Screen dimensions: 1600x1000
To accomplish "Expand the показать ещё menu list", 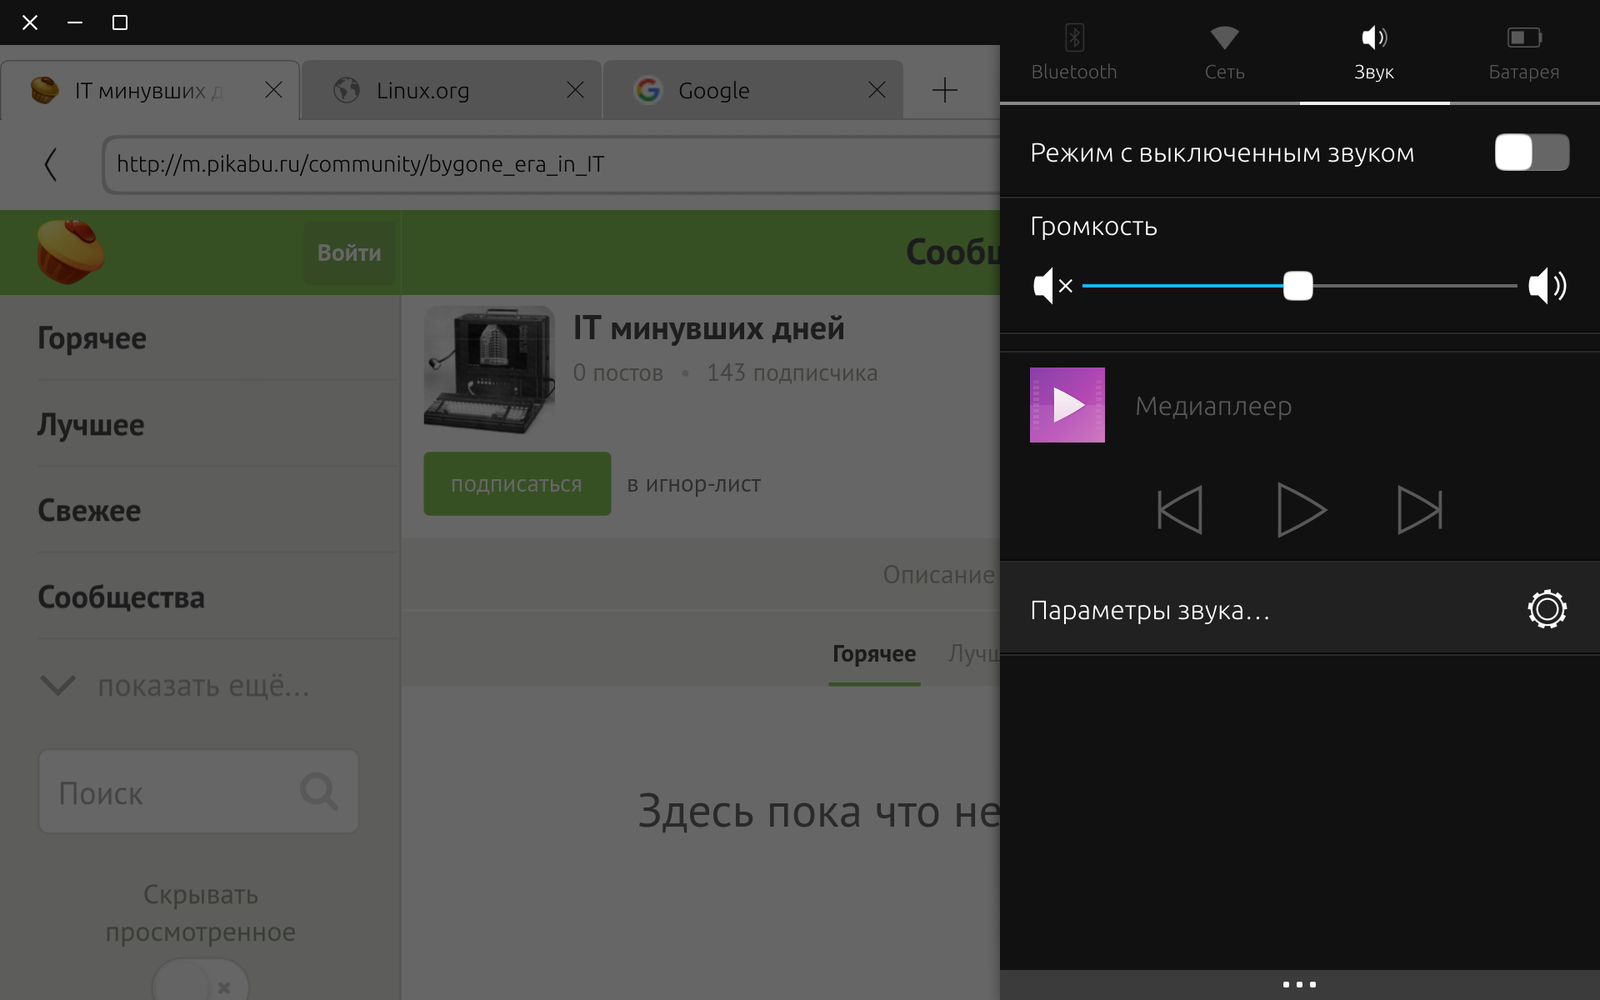I will (x=175, y=686).
